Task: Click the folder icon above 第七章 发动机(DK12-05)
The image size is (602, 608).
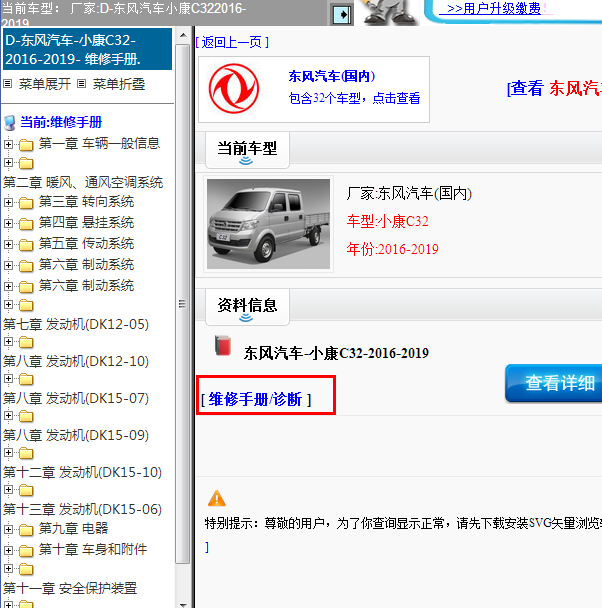Action: tap(26, 305)
